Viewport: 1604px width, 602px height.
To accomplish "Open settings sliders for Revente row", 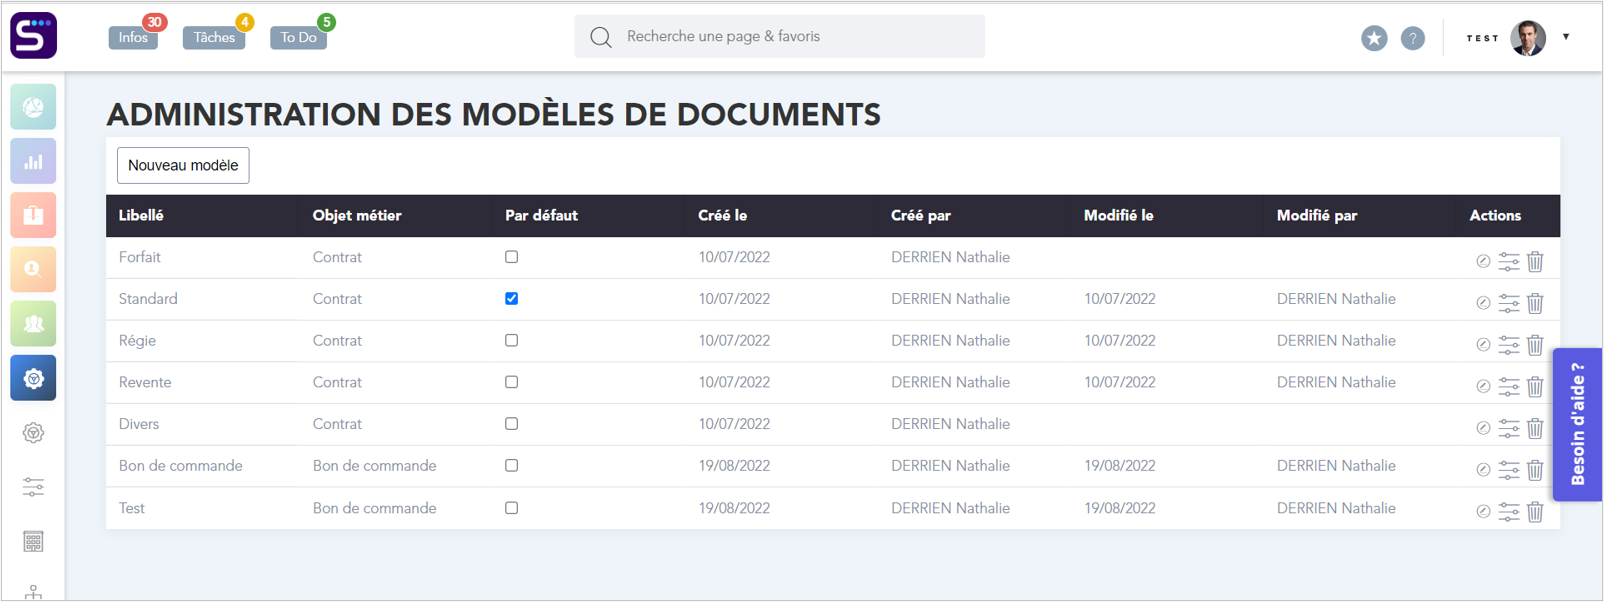I will coord(1509,386).
